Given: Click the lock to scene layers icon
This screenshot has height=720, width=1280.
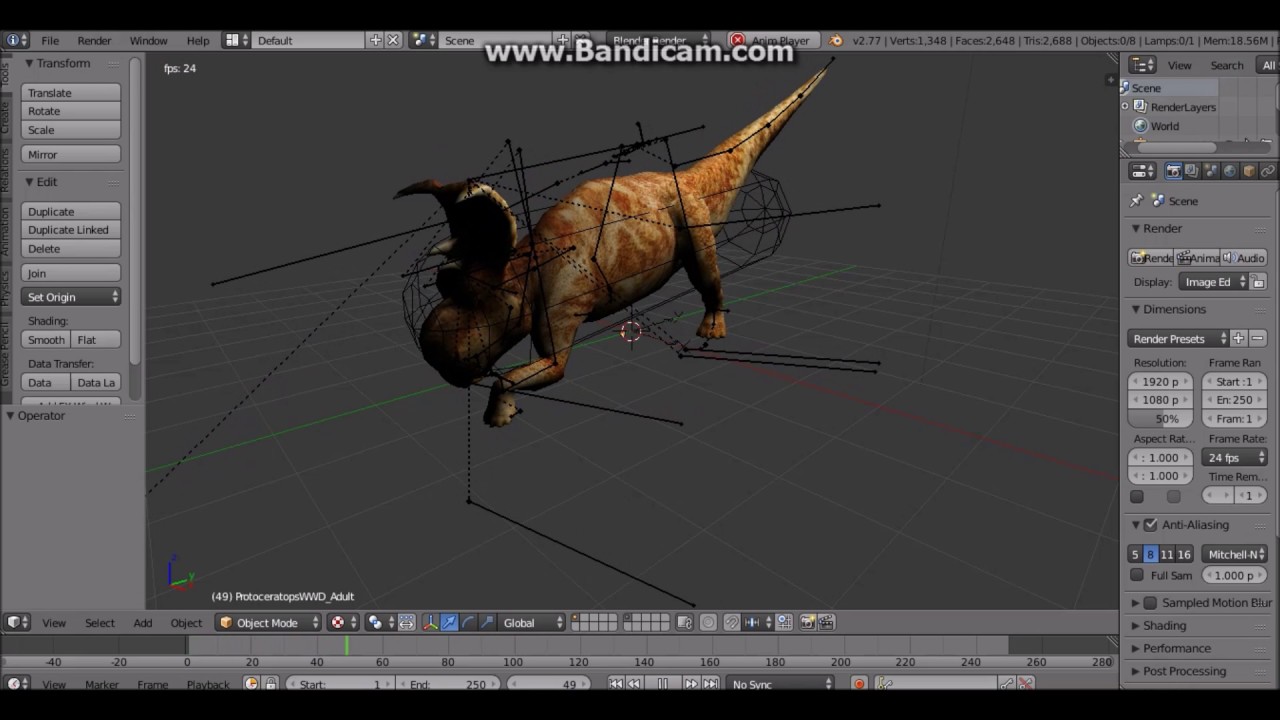Looking at the screenshot, I should 684,622.
